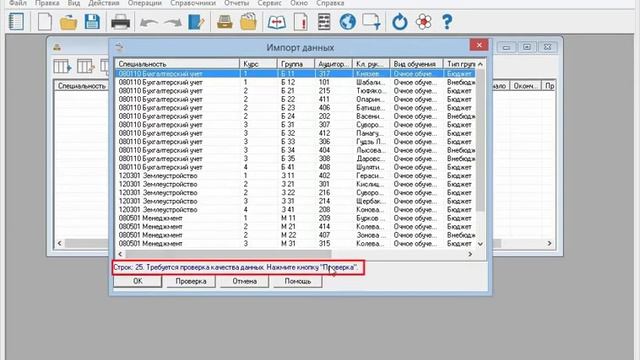
Task: Select the row with group З 41
Action: click(x=295, y=209)
